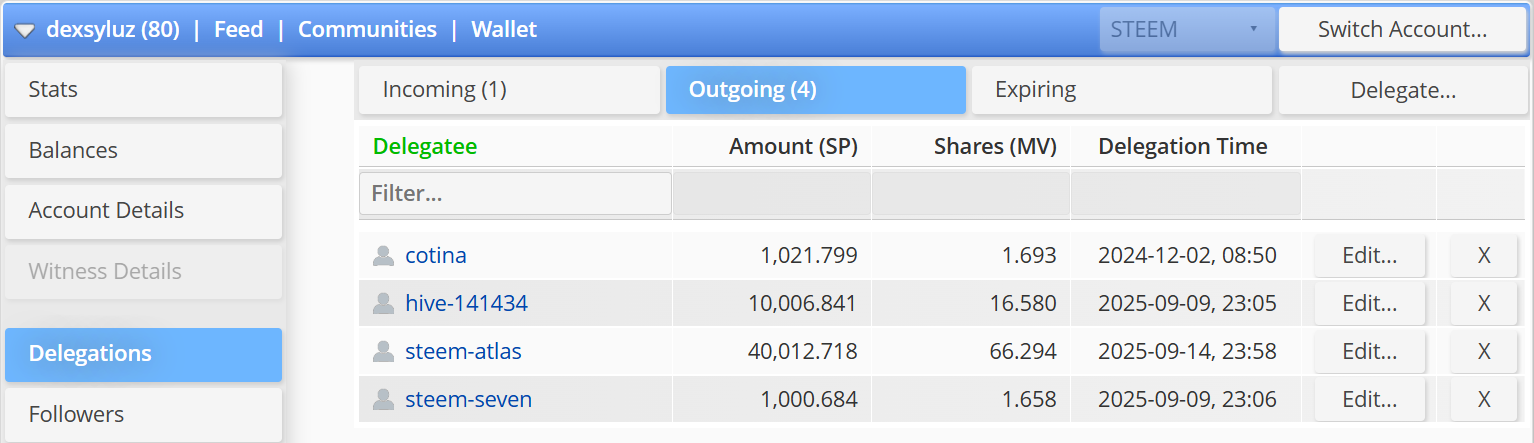Sort by Delegatee column header
This screenshot has height=443, width=1534.
pyautogui.click(x=425, y=147)
